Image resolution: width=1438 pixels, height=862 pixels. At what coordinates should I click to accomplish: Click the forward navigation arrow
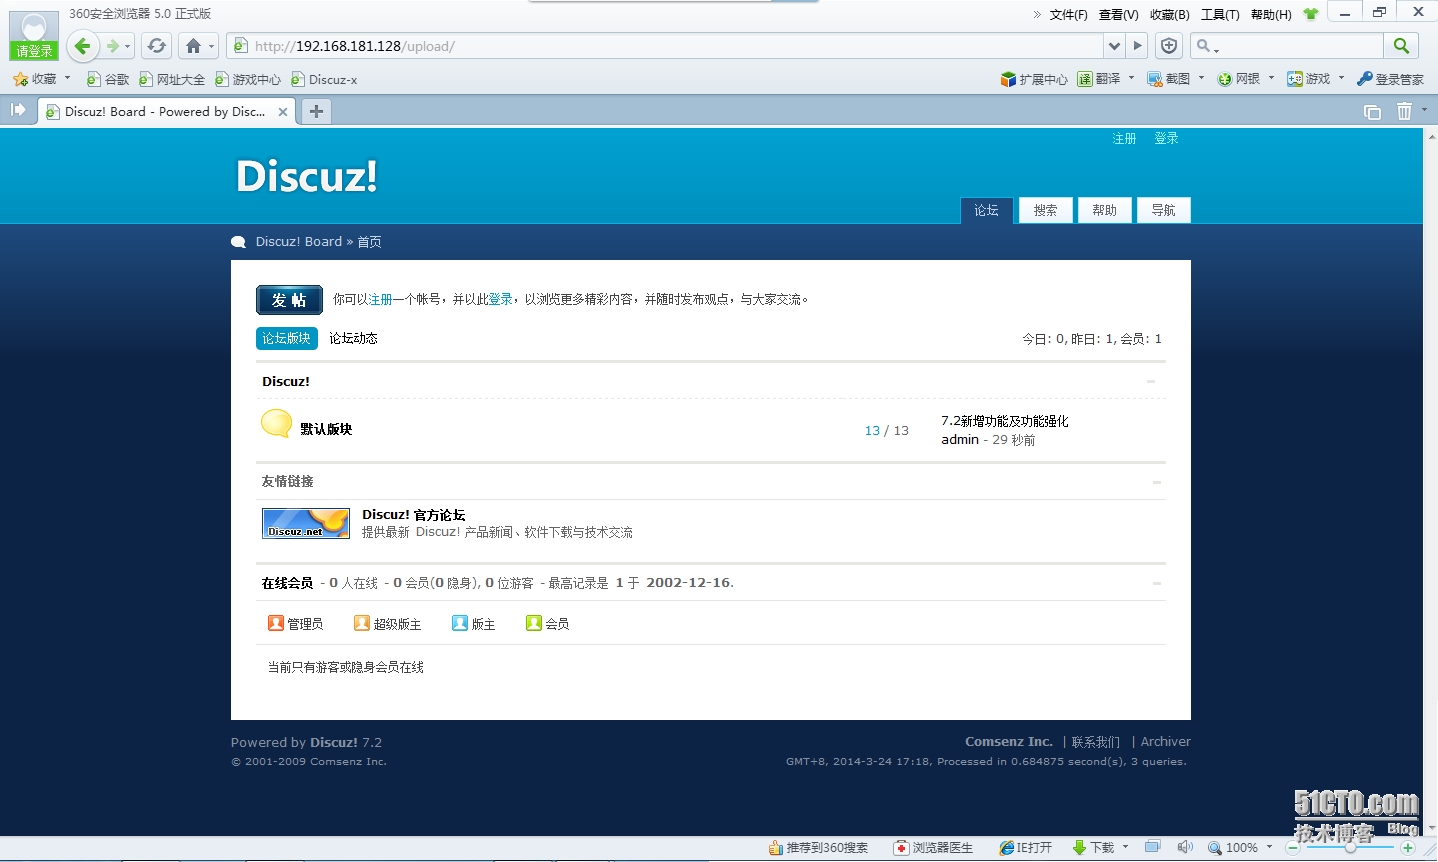tap(113, 46)
